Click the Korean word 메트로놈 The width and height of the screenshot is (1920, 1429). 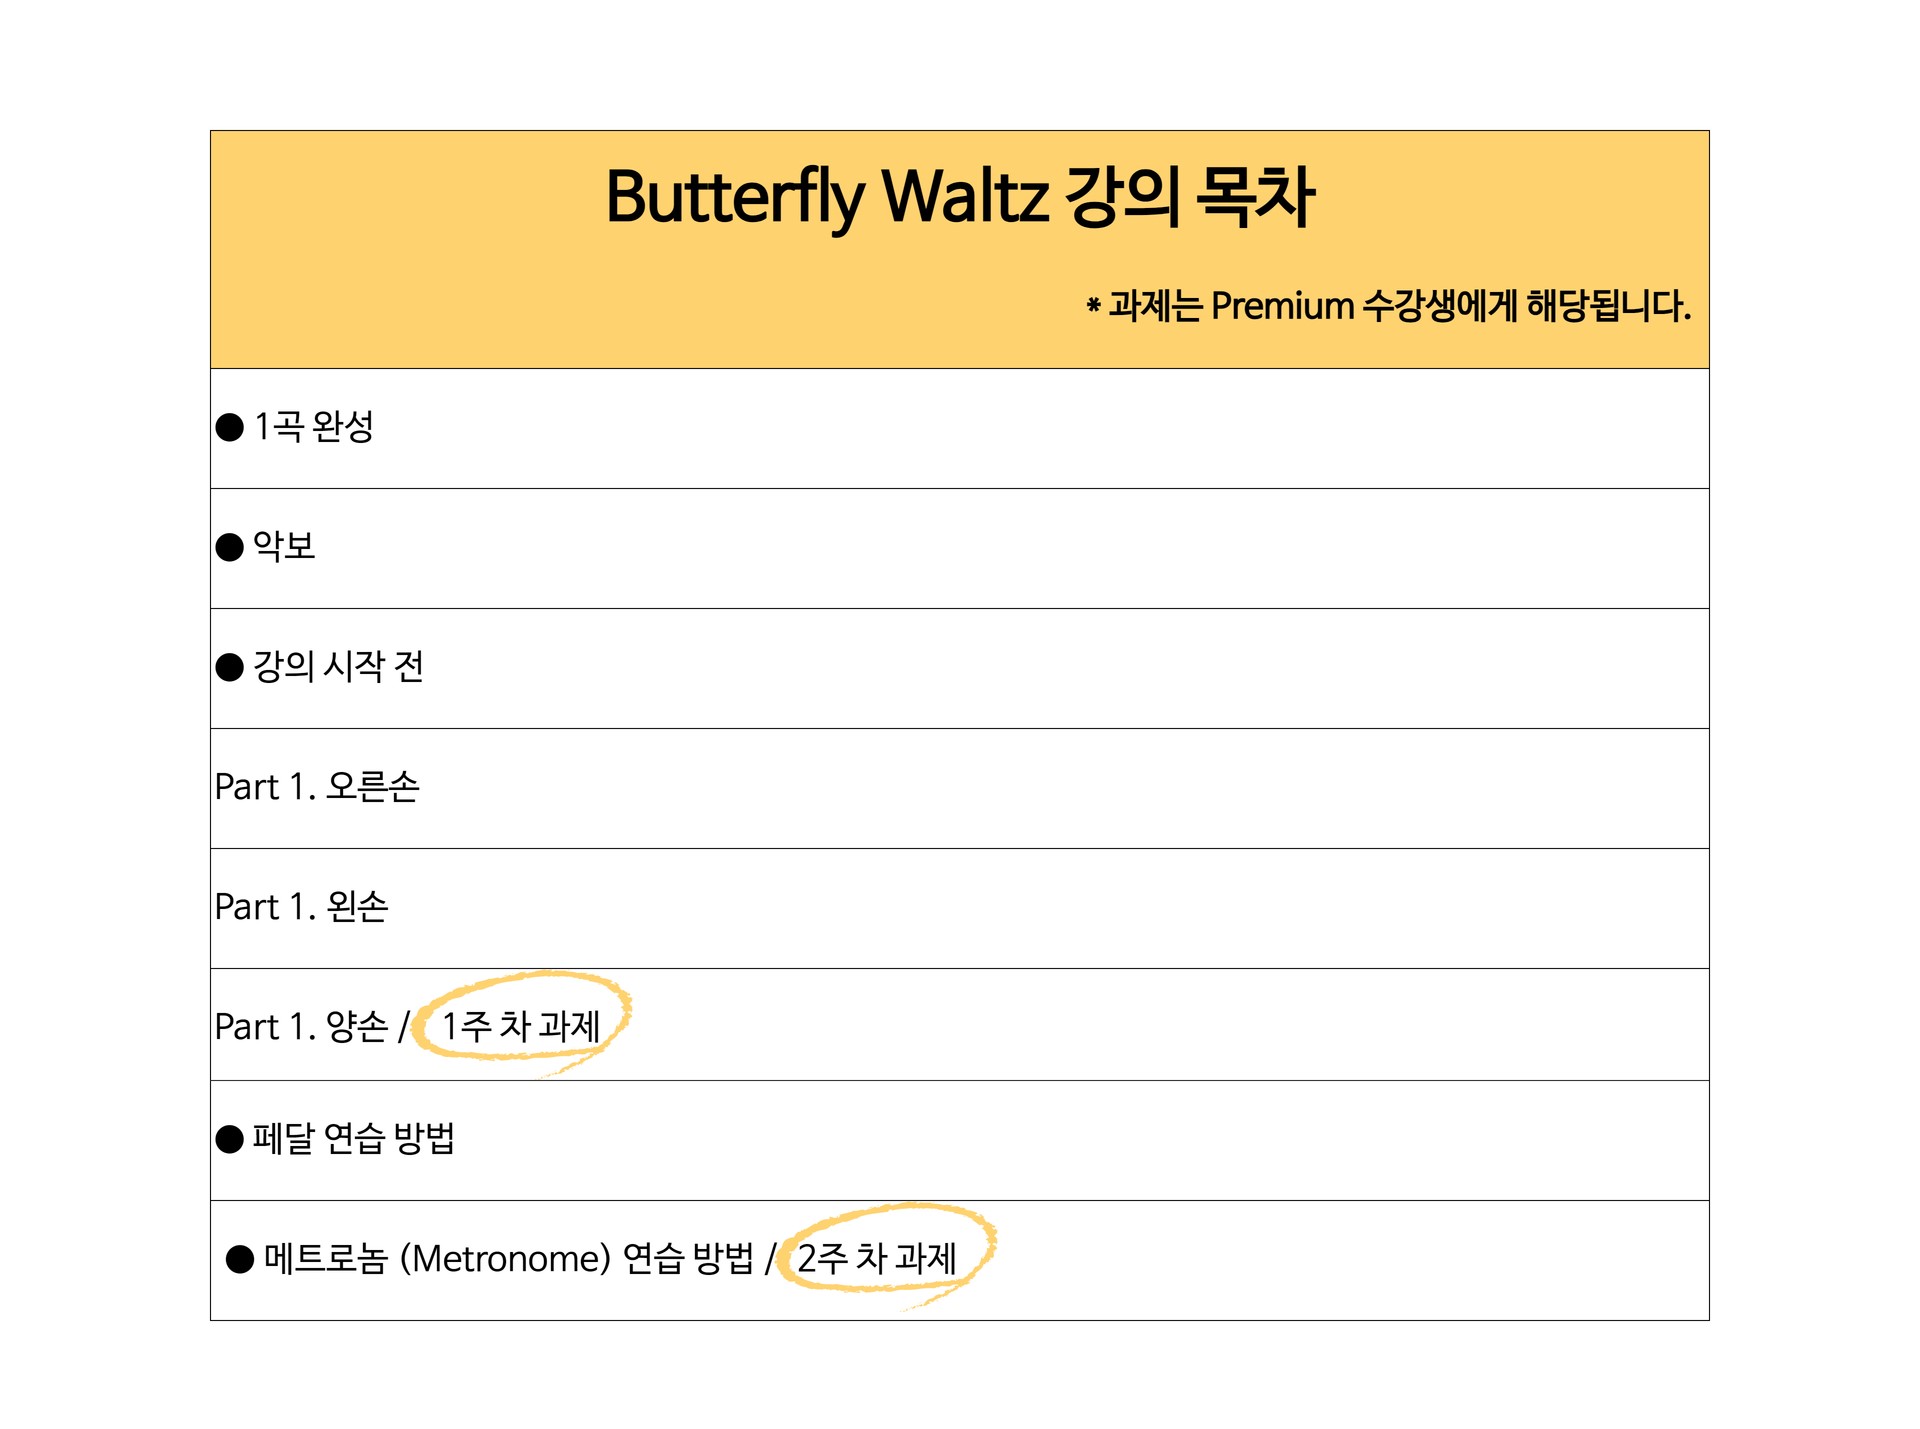click(x=325, y=1258)
